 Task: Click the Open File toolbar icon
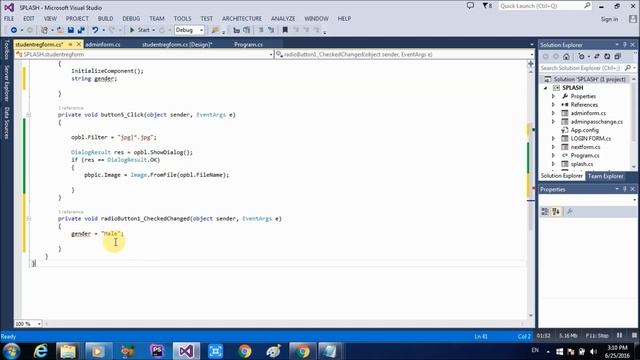(x=60, y=30)
